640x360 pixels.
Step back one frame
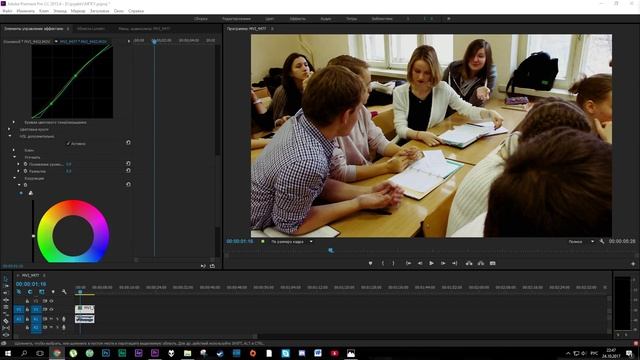(420, 263)
